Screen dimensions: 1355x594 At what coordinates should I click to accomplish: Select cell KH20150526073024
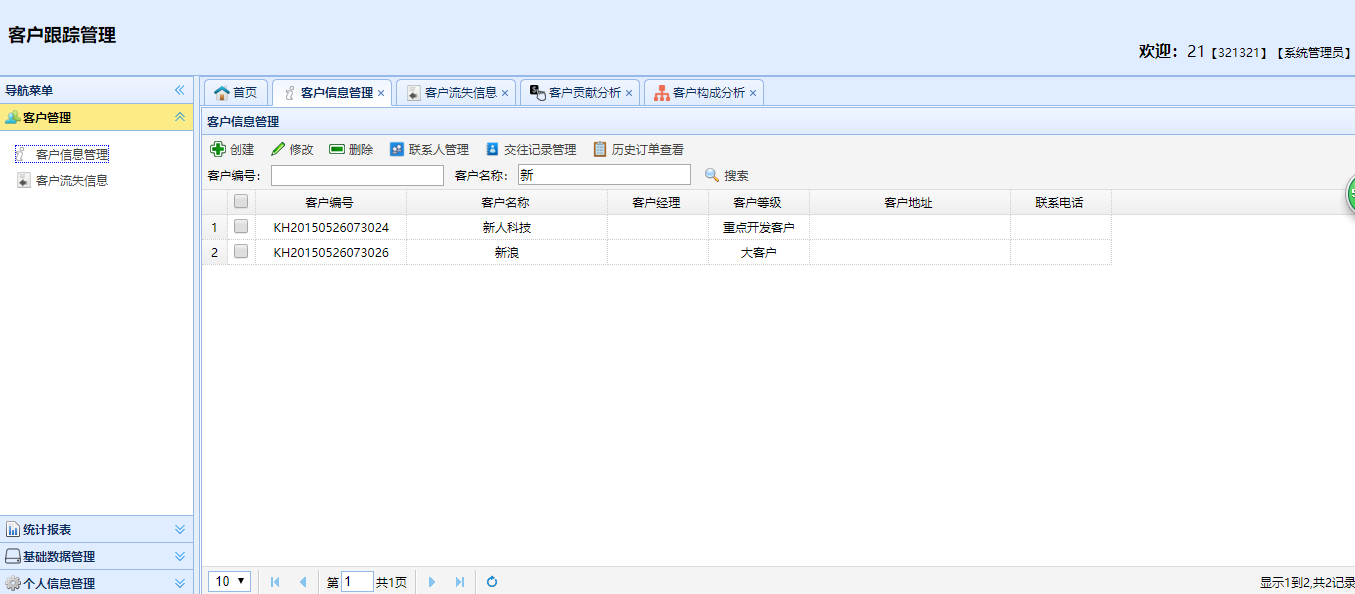coord(331,227)
